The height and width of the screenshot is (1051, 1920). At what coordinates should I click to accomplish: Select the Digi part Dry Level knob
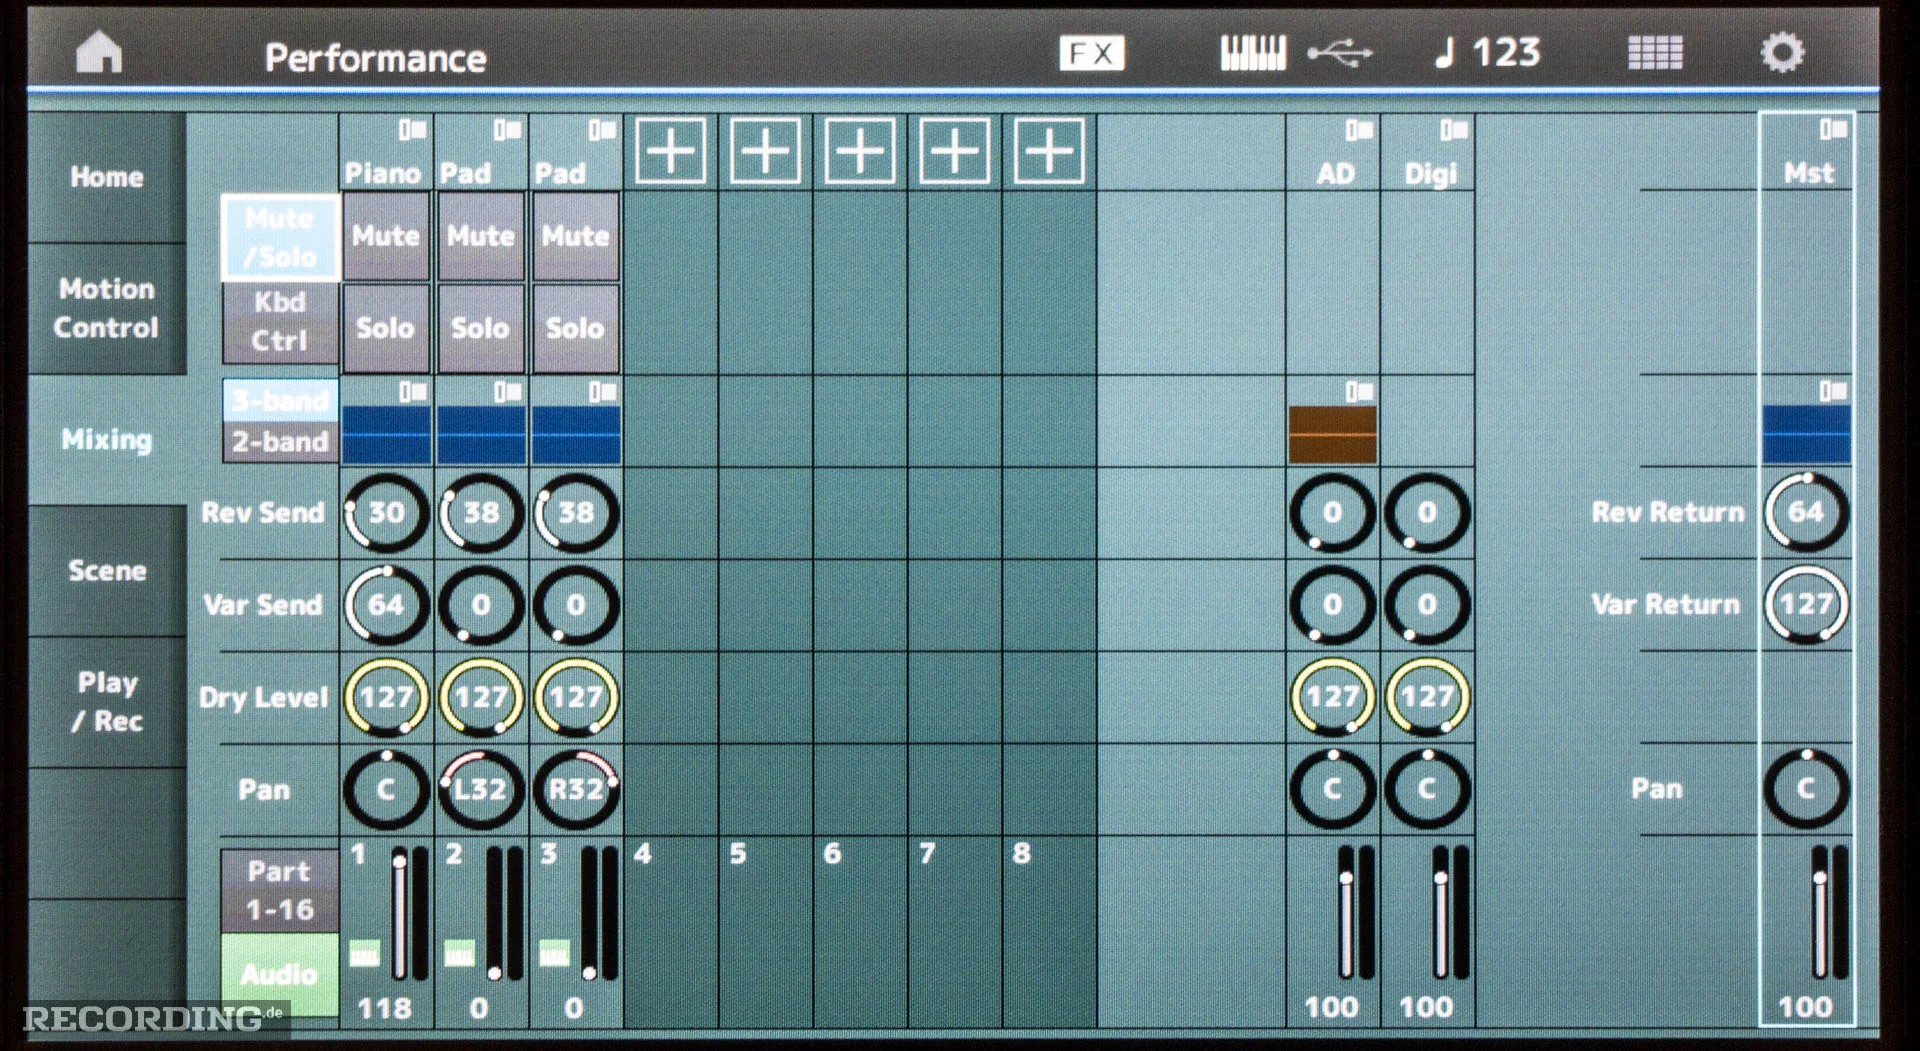[1427, 697]
